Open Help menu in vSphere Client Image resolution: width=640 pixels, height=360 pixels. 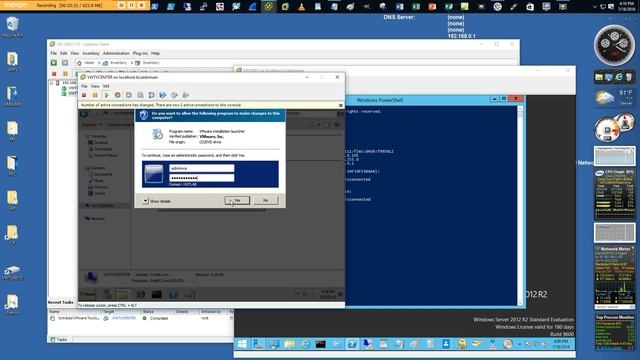coord(156,53)
